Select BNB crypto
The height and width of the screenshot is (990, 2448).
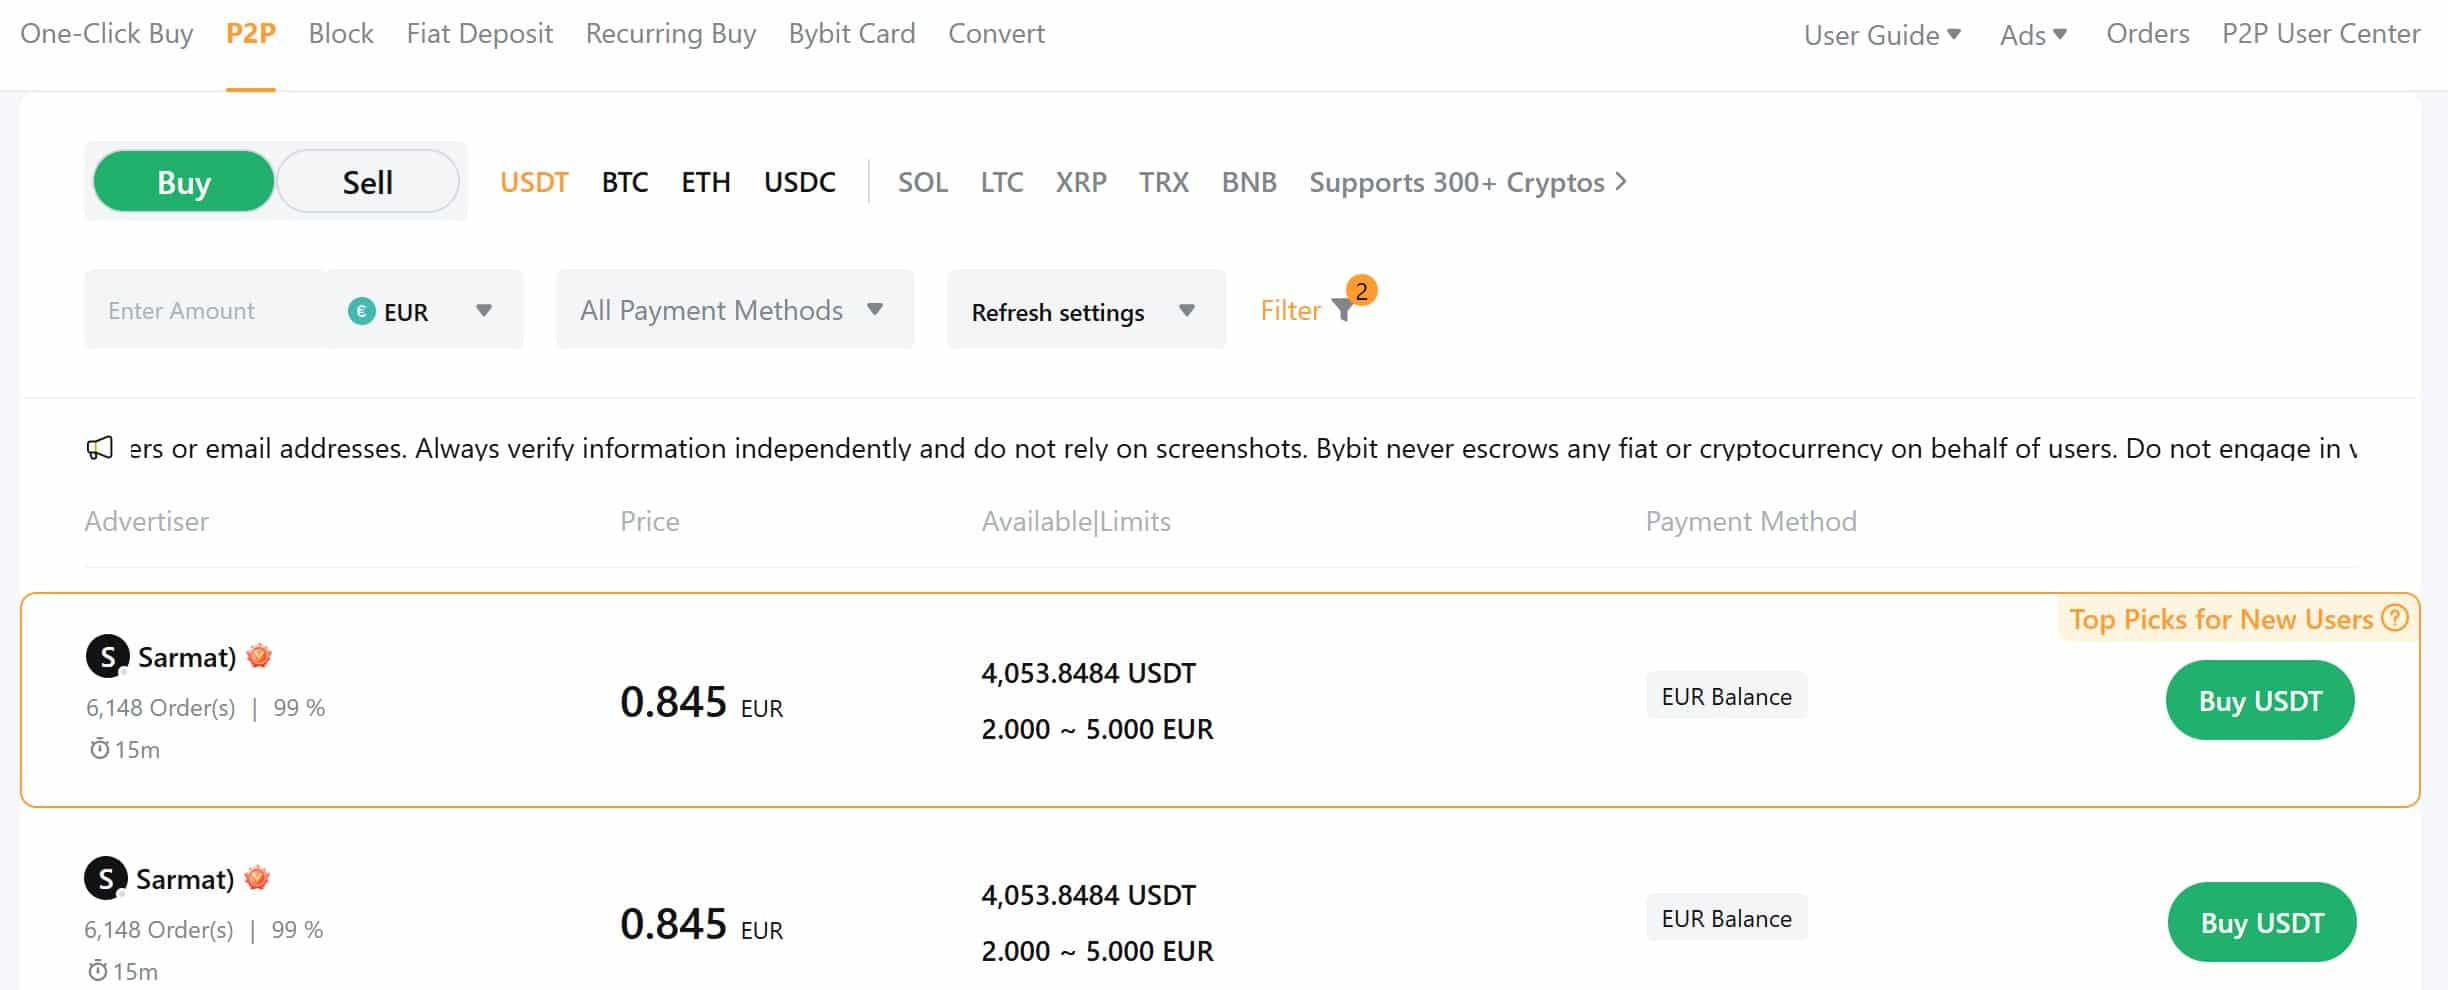coord(1249,182)
